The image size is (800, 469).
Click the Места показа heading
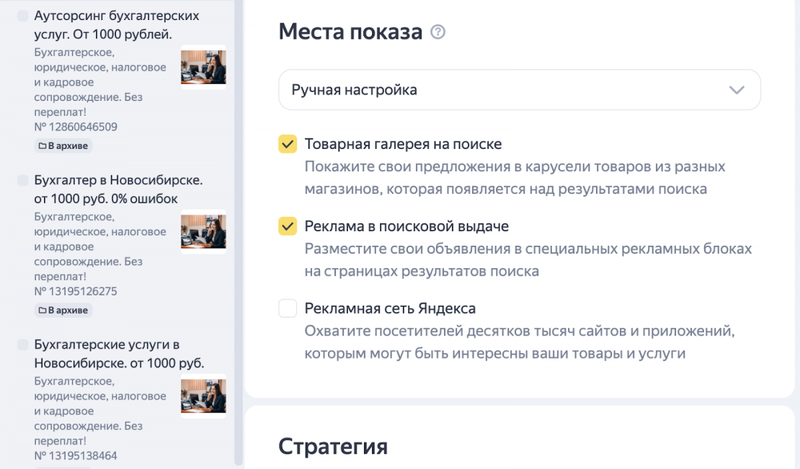click(x=351, y=32)
